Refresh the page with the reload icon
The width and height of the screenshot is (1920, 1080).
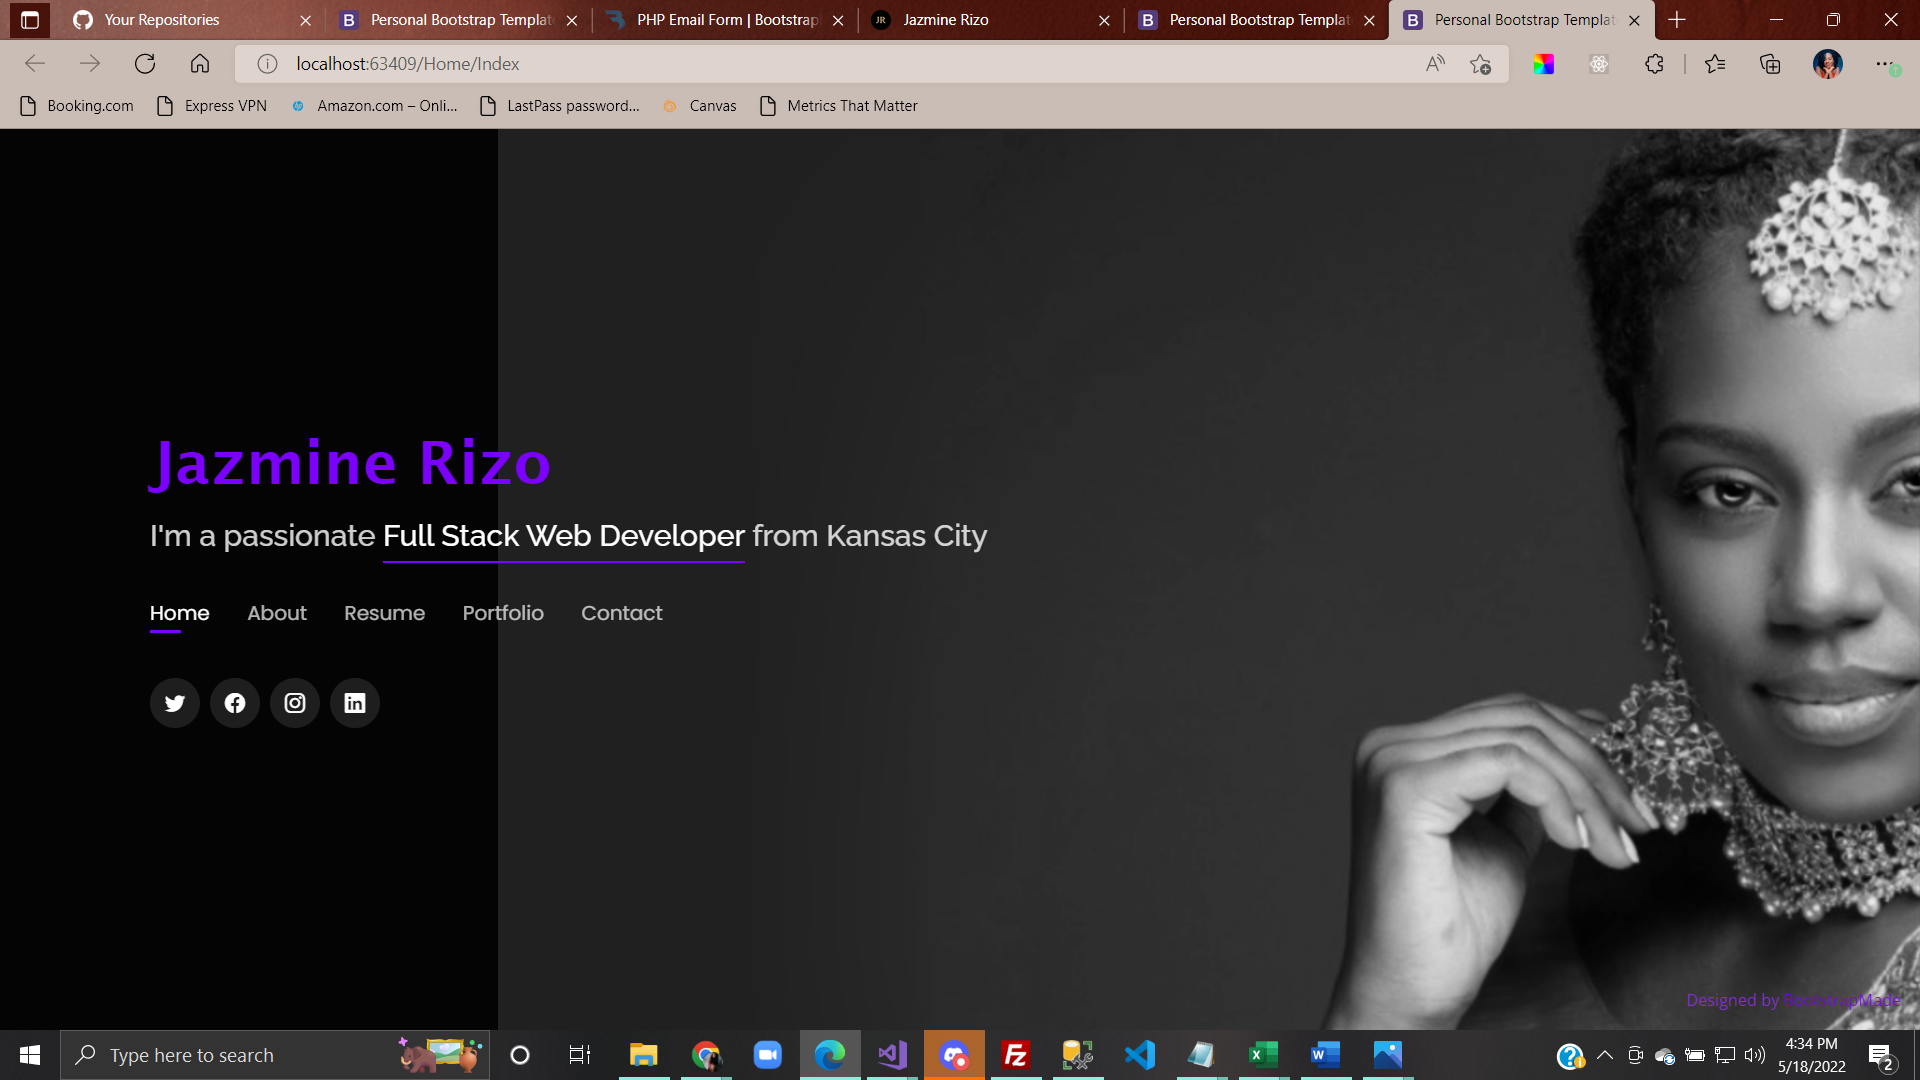[145, 64]
